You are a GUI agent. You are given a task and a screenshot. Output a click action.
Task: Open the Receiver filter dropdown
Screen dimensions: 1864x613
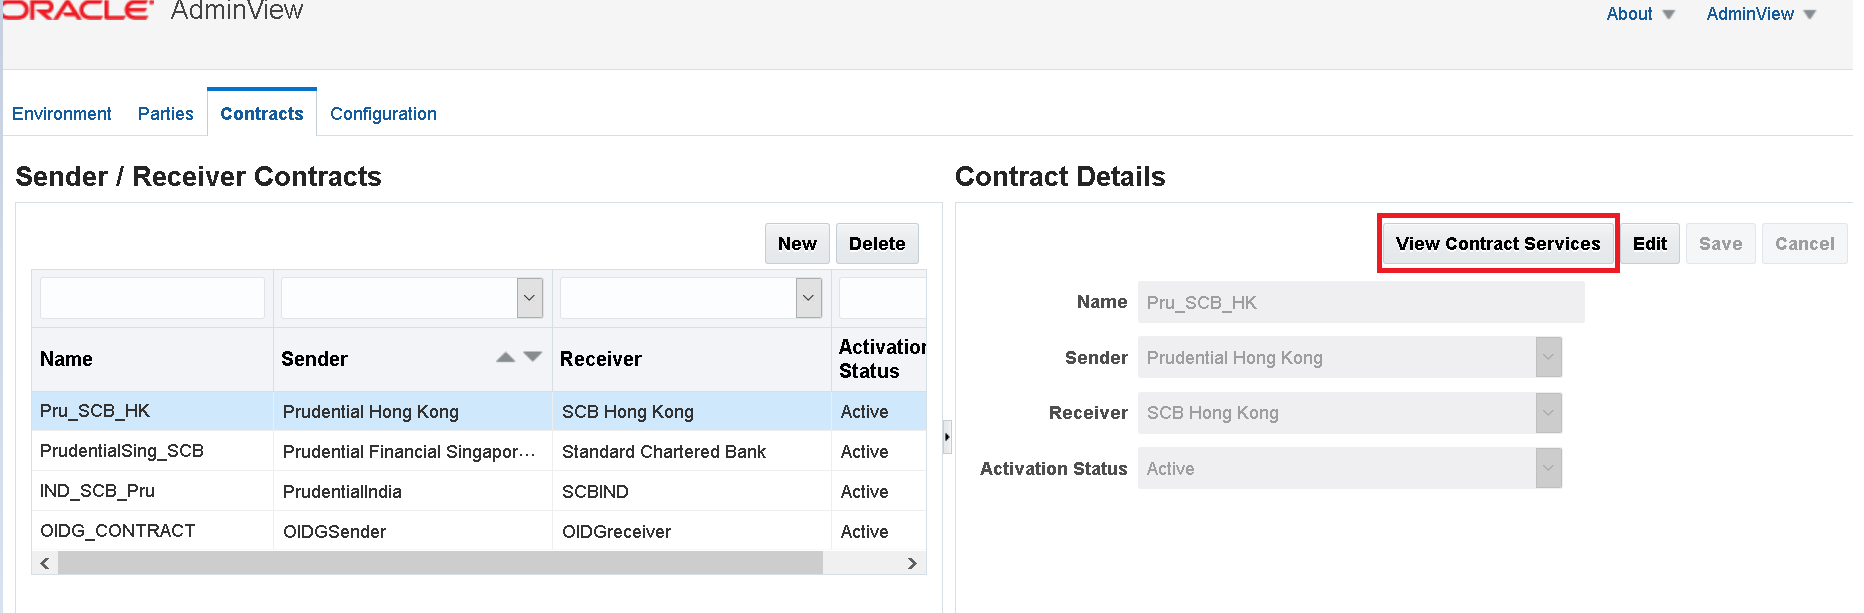click(808, 297)
